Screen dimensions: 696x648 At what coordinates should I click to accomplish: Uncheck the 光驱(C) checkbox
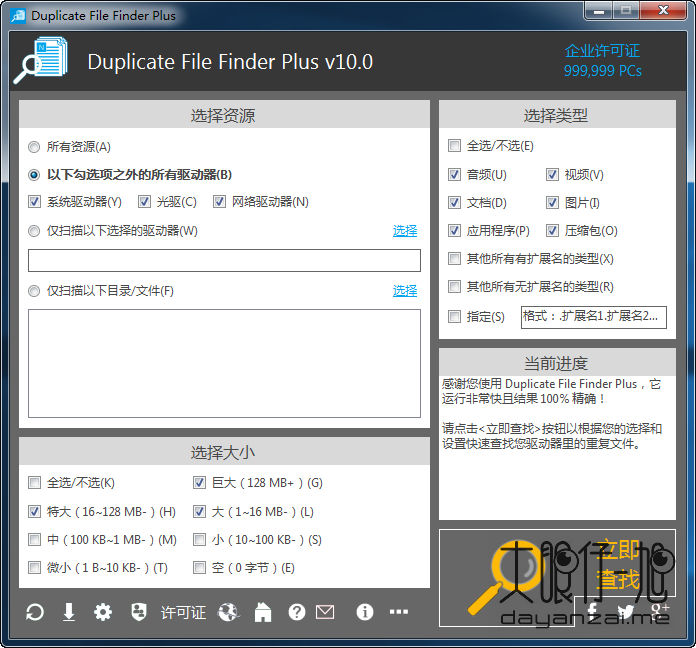[144, 202]
